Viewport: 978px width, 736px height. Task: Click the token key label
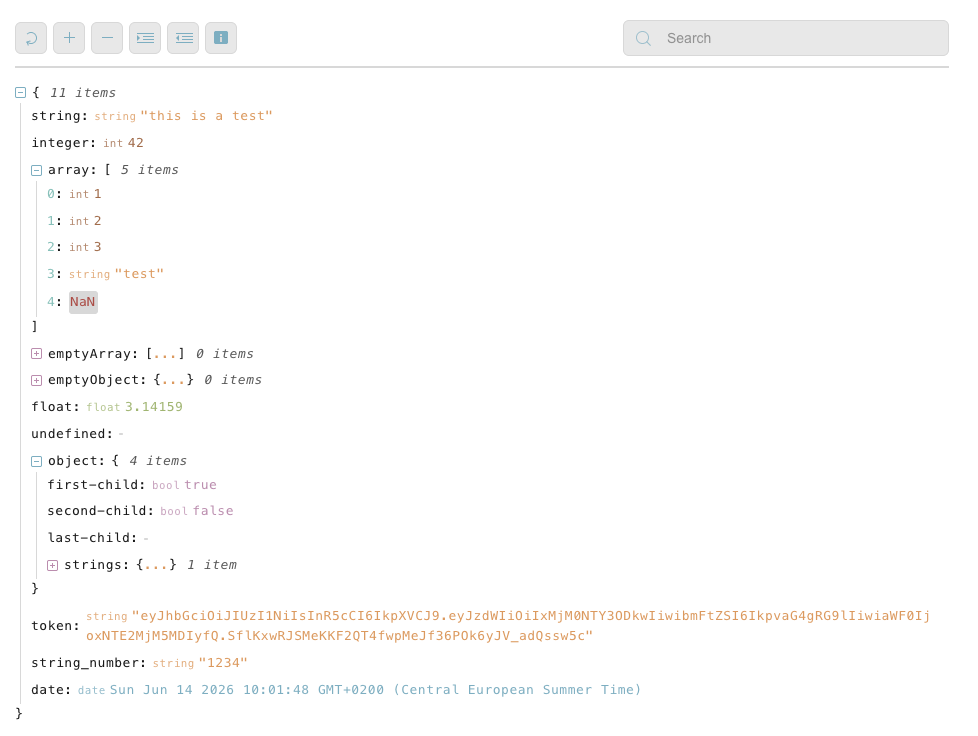point(56,626)
